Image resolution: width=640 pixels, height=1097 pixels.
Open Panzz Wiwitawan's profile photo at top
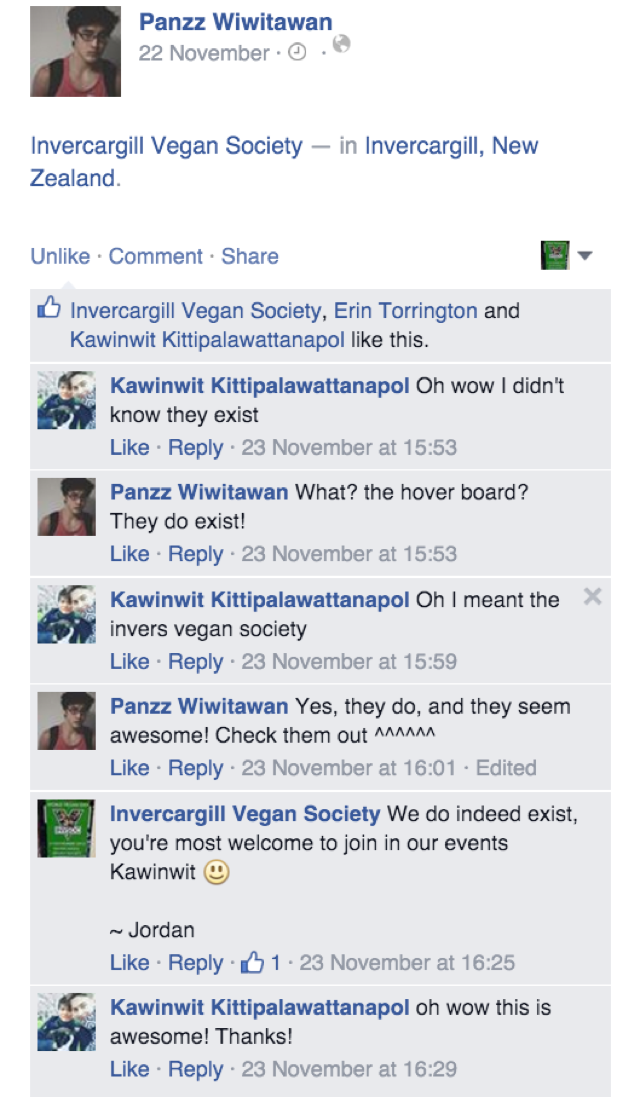76,51
